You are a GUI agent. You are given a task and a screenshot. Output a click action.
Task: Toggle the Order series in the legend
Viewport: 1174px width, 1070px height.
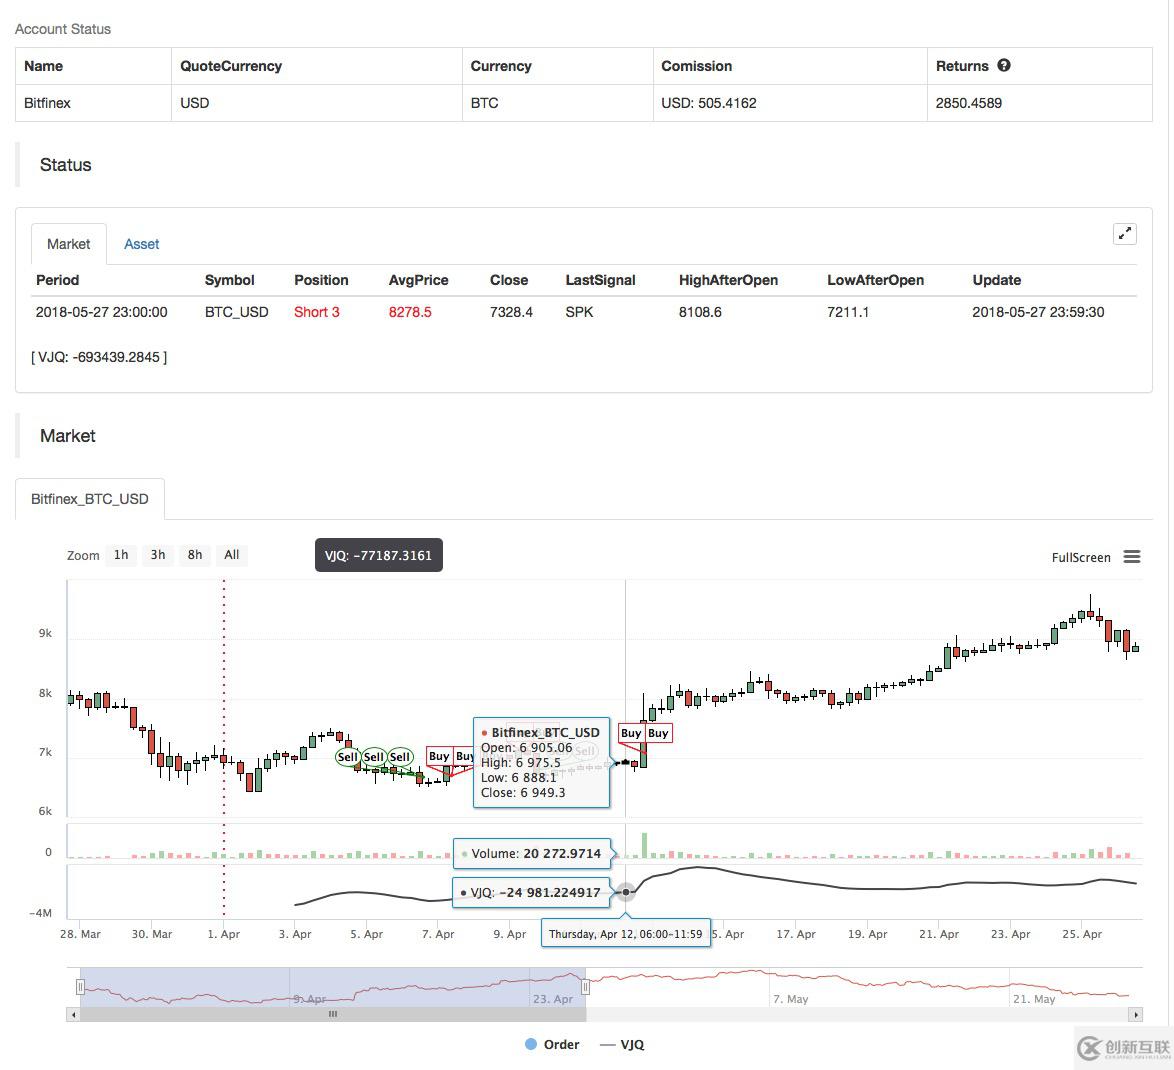pos(552,1045)
